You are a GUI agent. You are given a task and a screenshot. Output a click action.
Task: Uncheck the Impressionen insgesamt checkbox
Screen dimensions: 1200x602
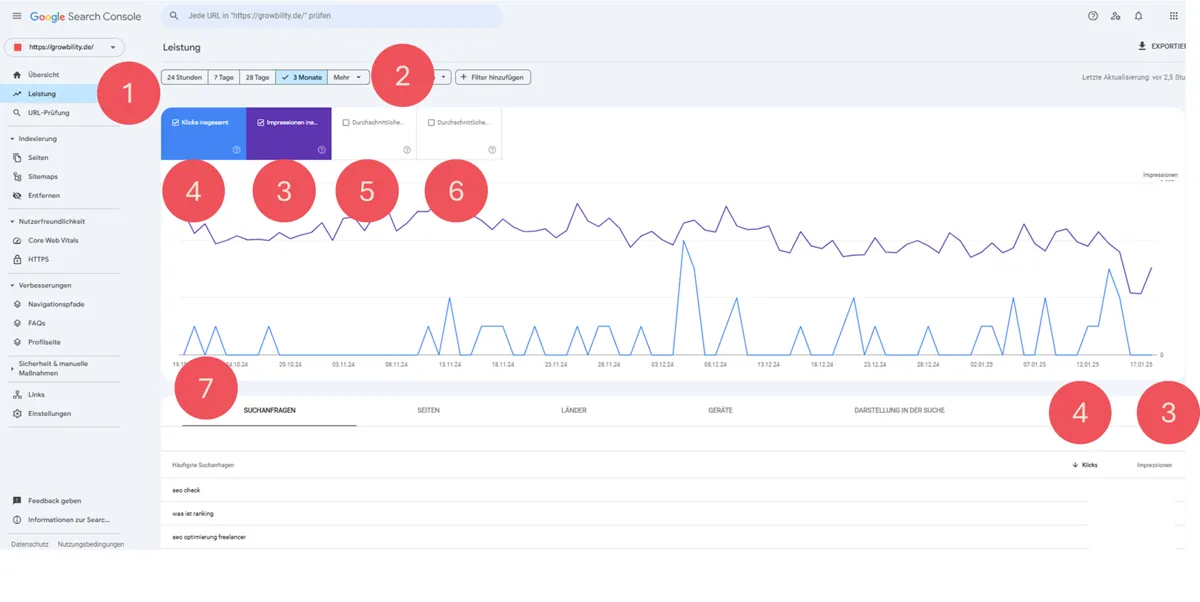tap(261, 122)
